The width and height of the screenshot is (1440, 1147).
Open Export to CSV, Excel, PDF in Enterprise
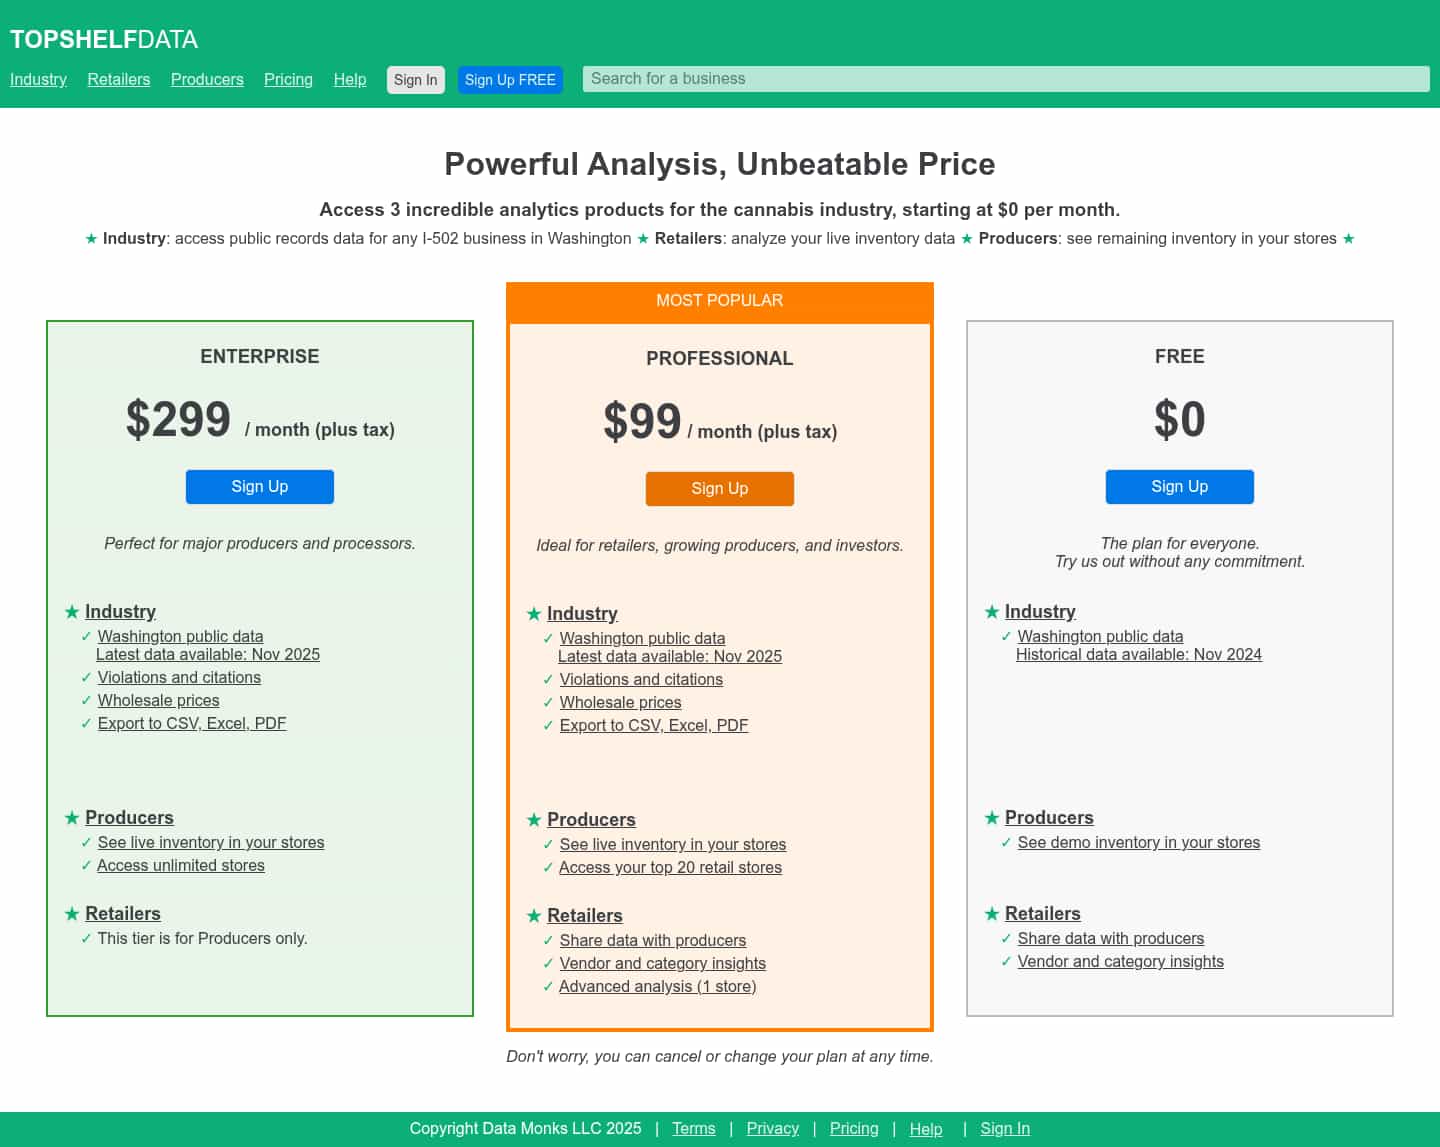point(192,724)
